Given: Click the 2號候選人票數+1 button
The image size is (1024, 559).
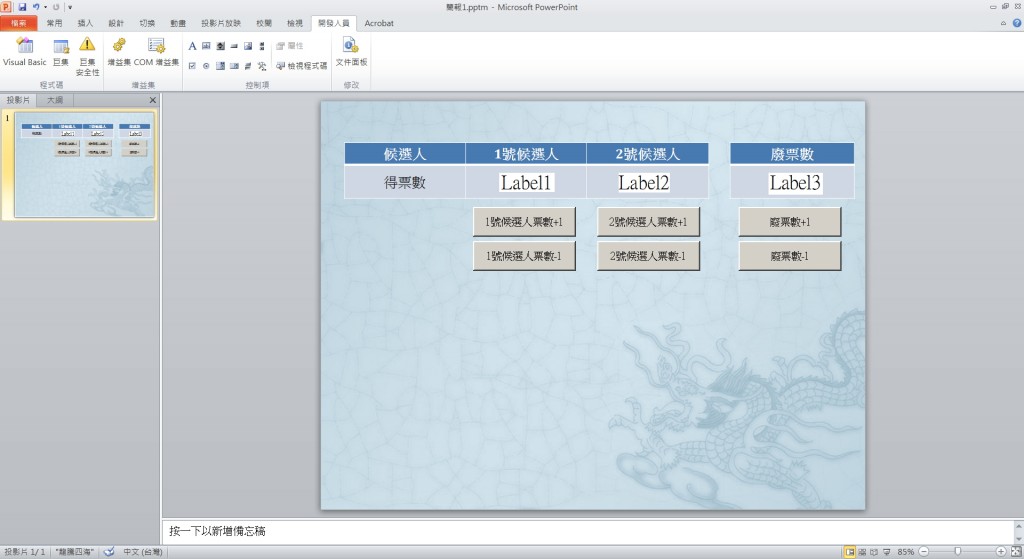Looking at the screenshot, I should pos(648,222).
